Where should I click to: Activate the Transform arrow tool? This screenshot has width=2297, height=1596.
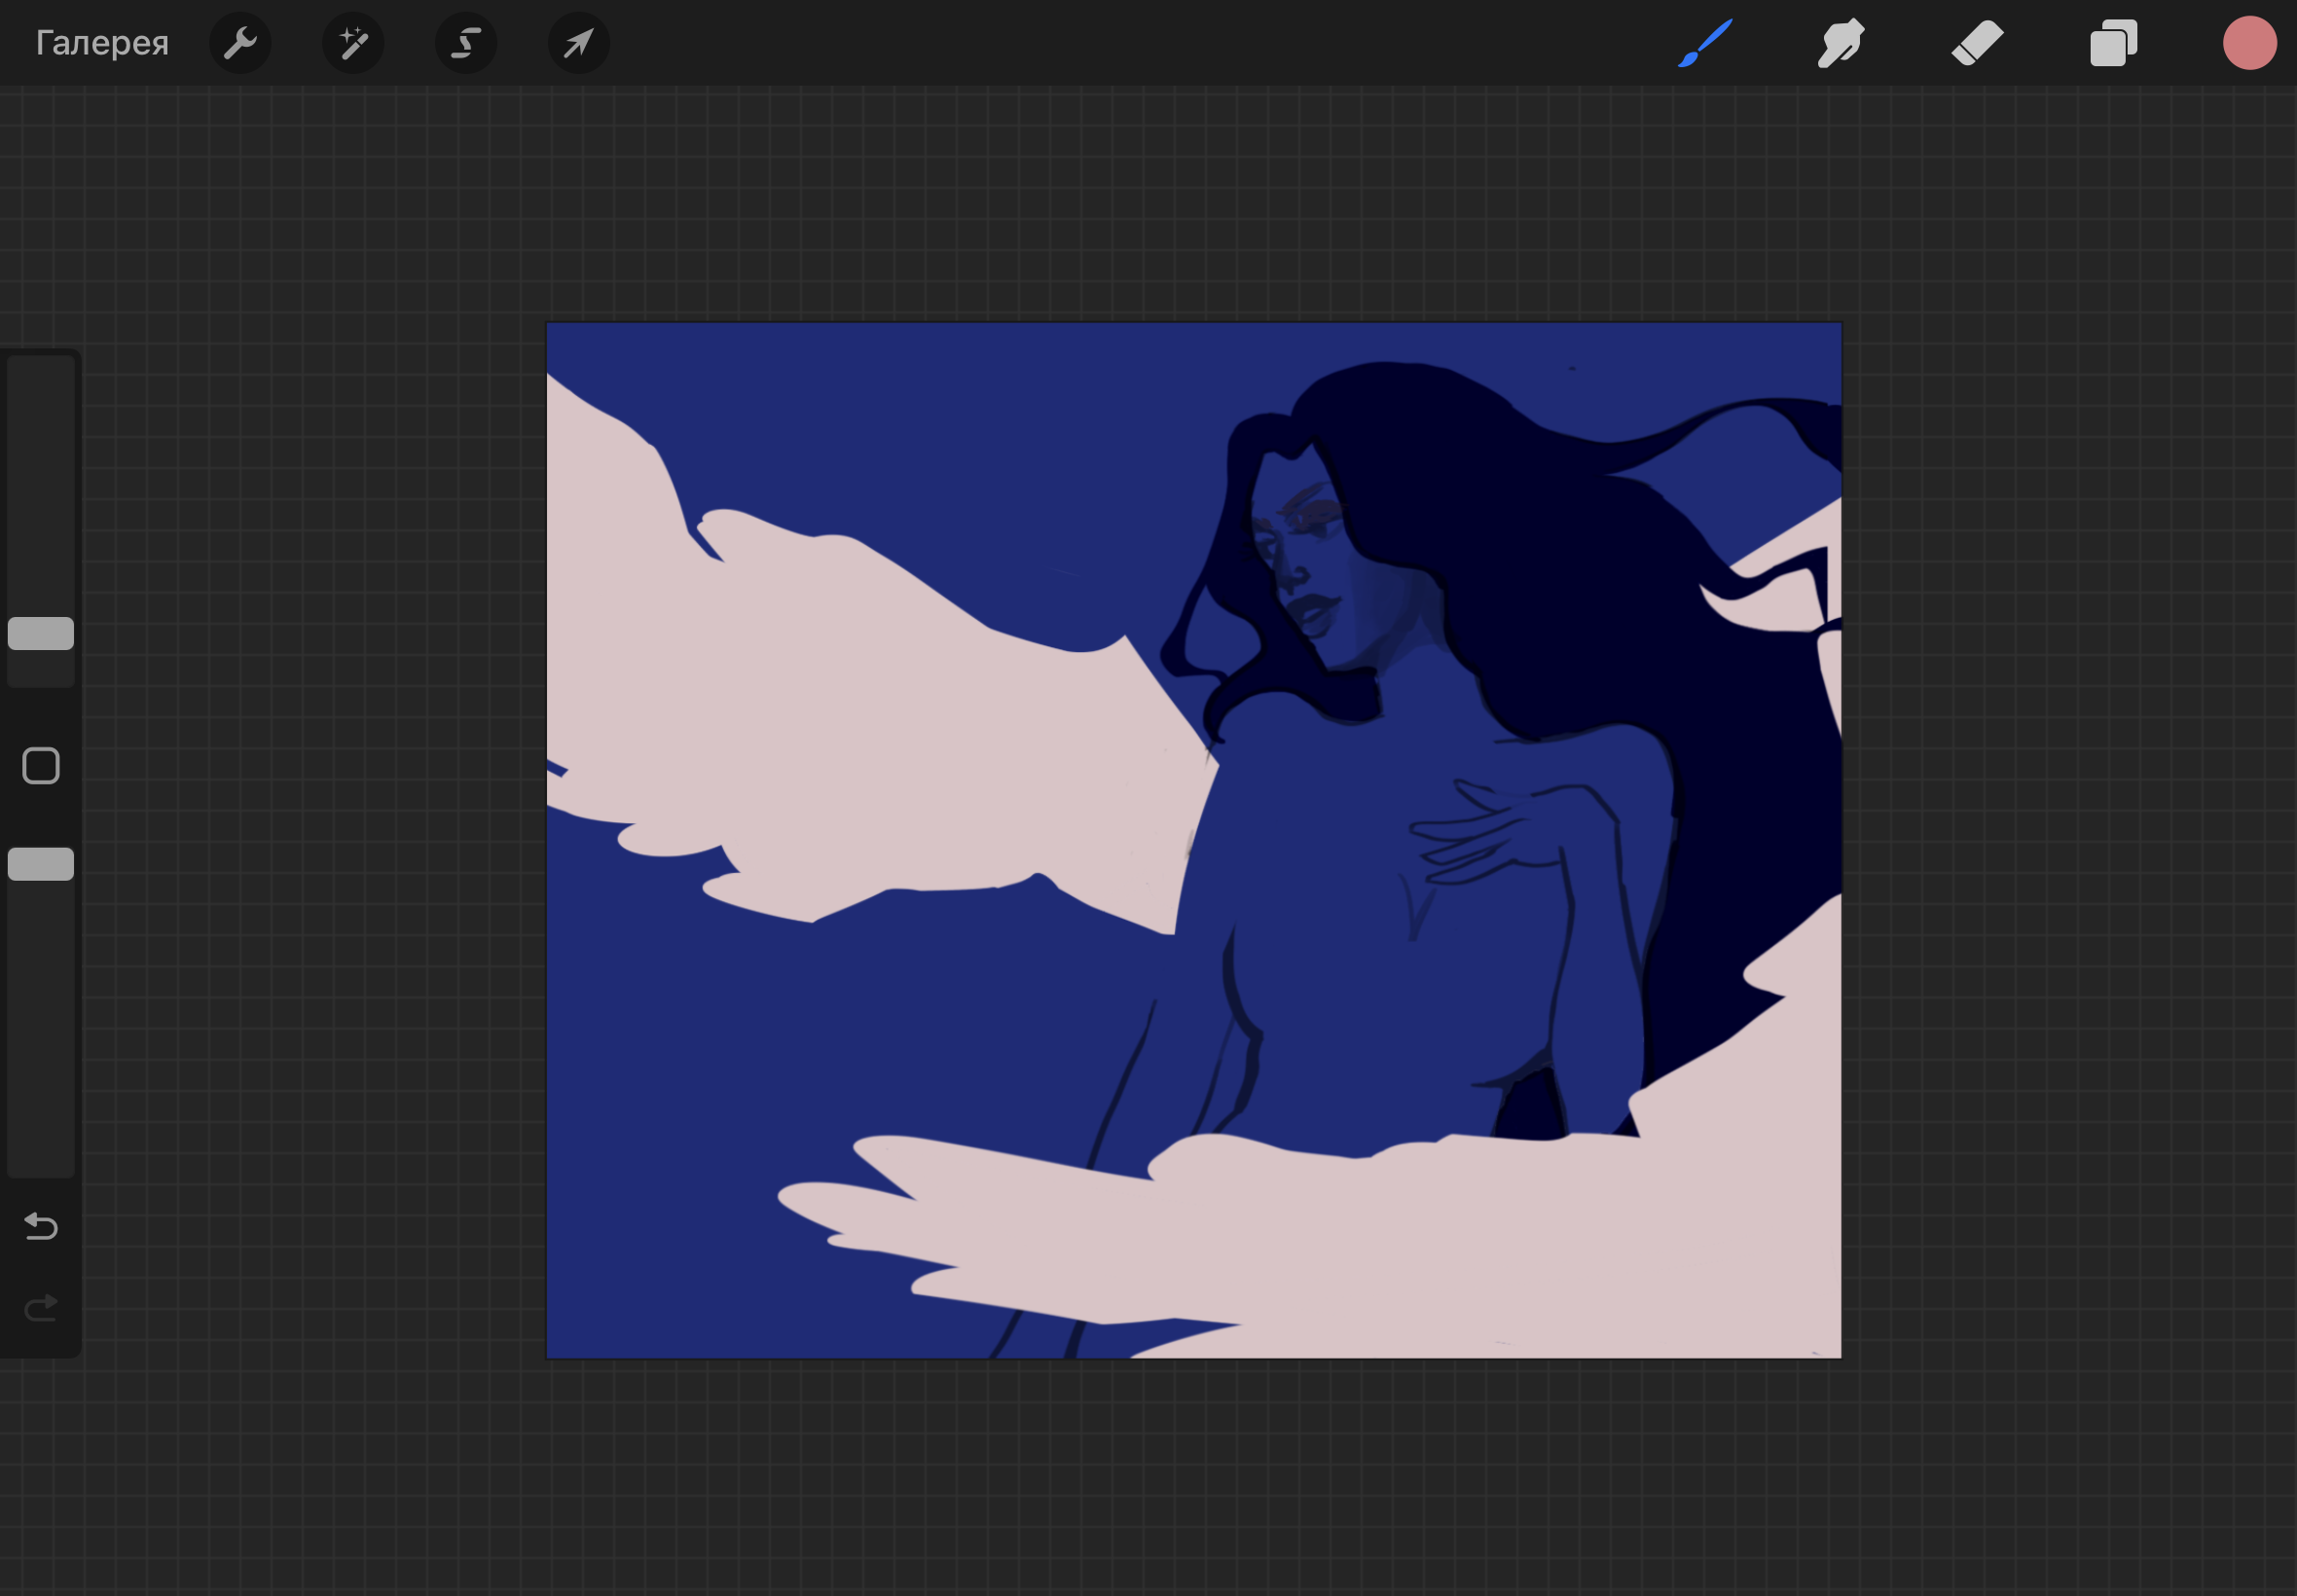pos(579,43)
